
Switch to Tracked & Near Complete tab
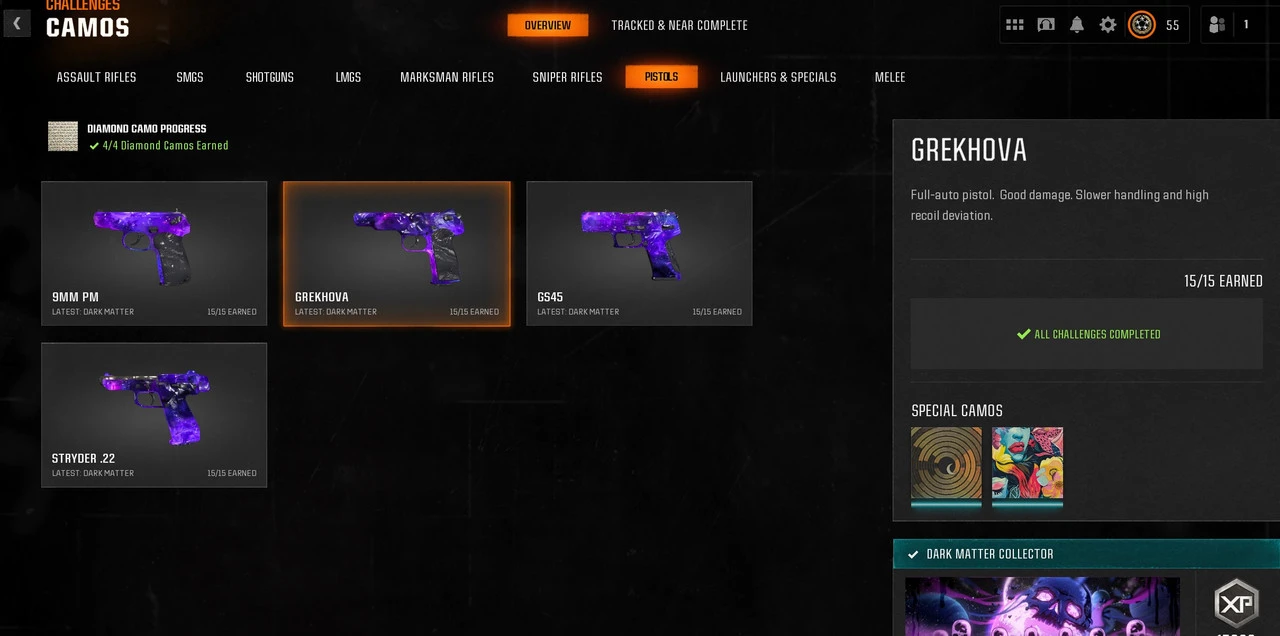tap(679, 25)
